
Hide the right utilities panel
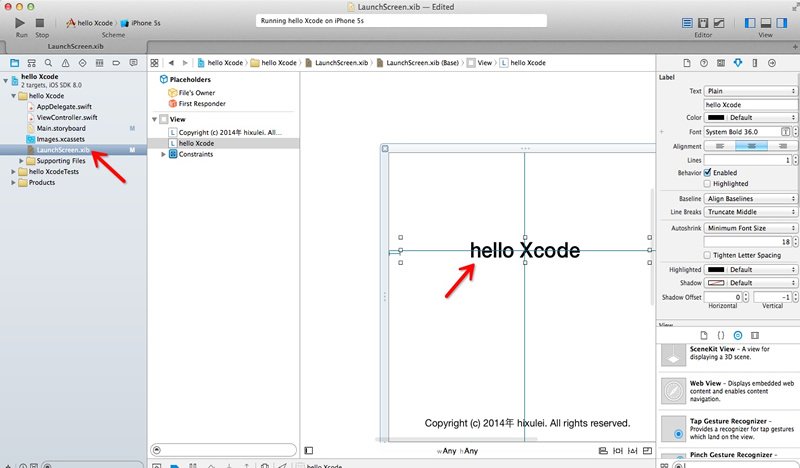point(782,23)
